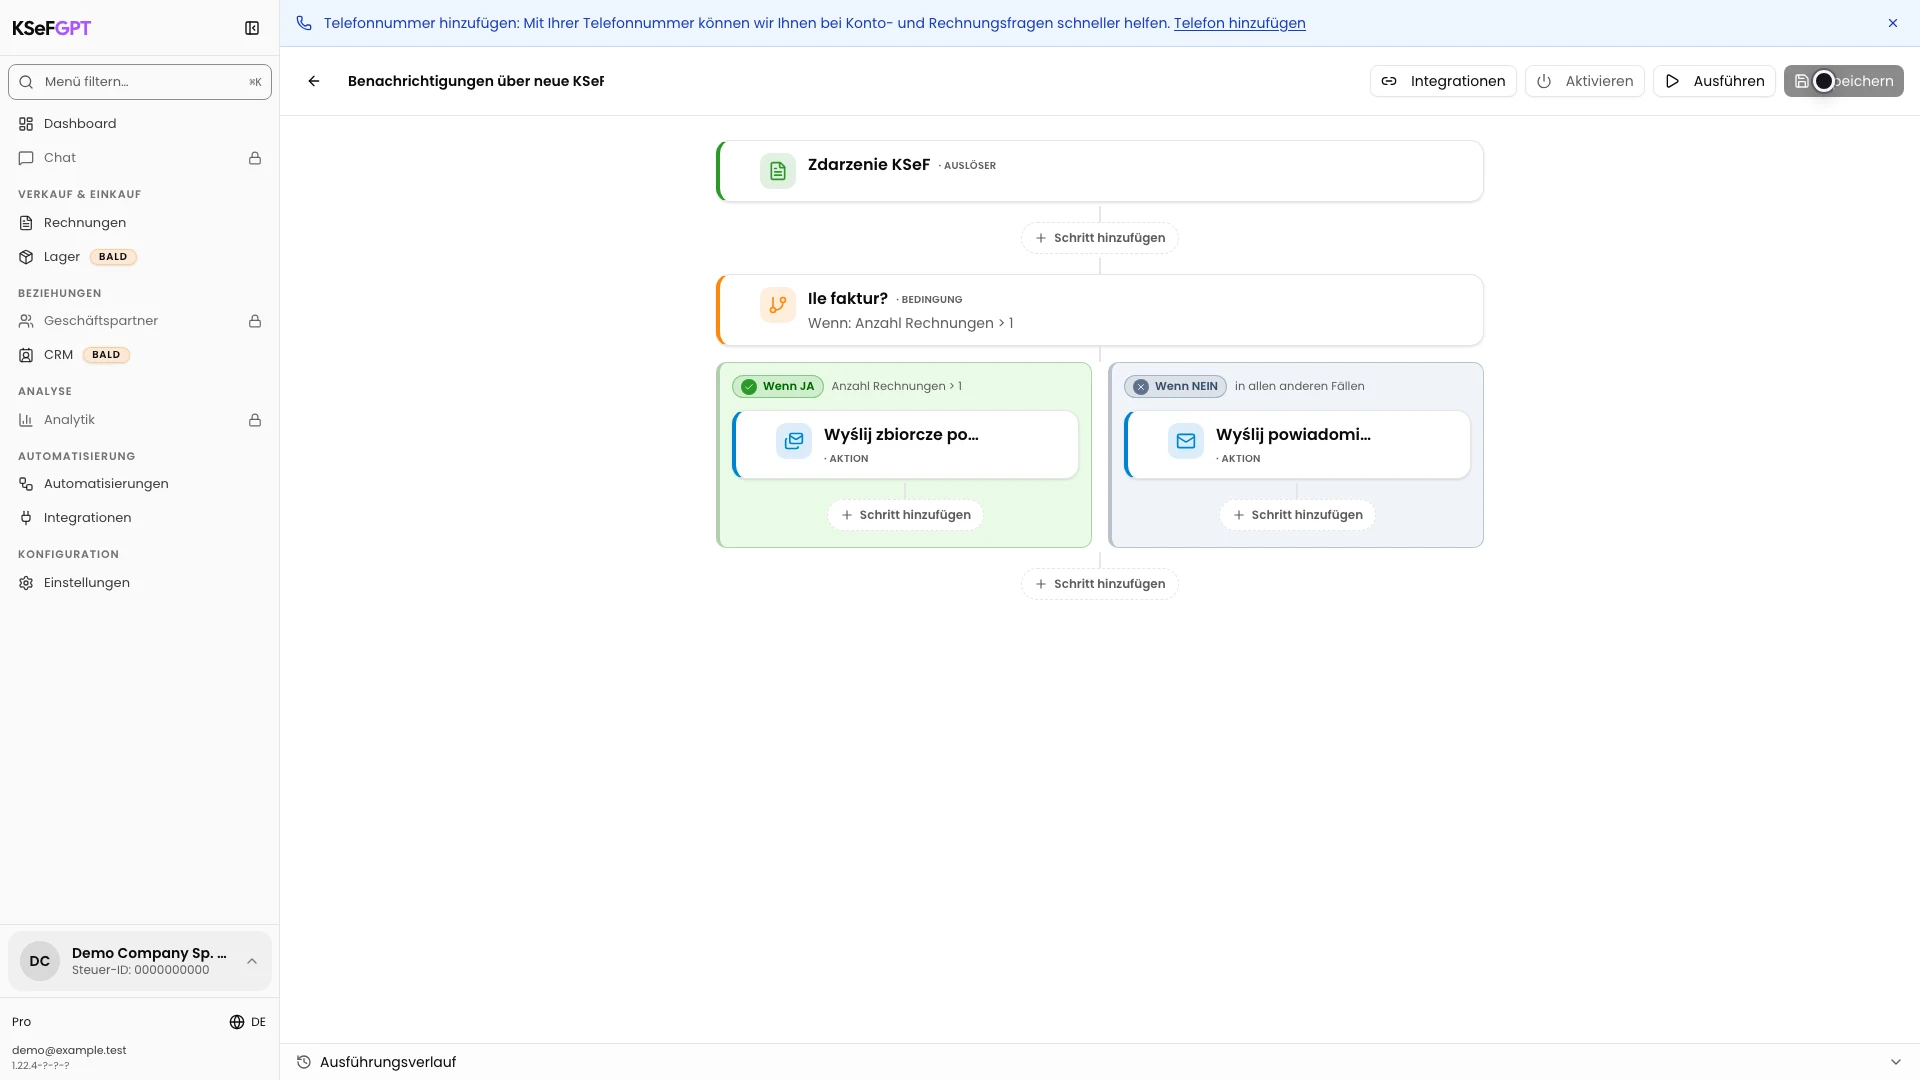The height and width of the screenshot is (1080, 1920).
Task: Focus the Menü filtern search field
Action: tap(140, 82)
